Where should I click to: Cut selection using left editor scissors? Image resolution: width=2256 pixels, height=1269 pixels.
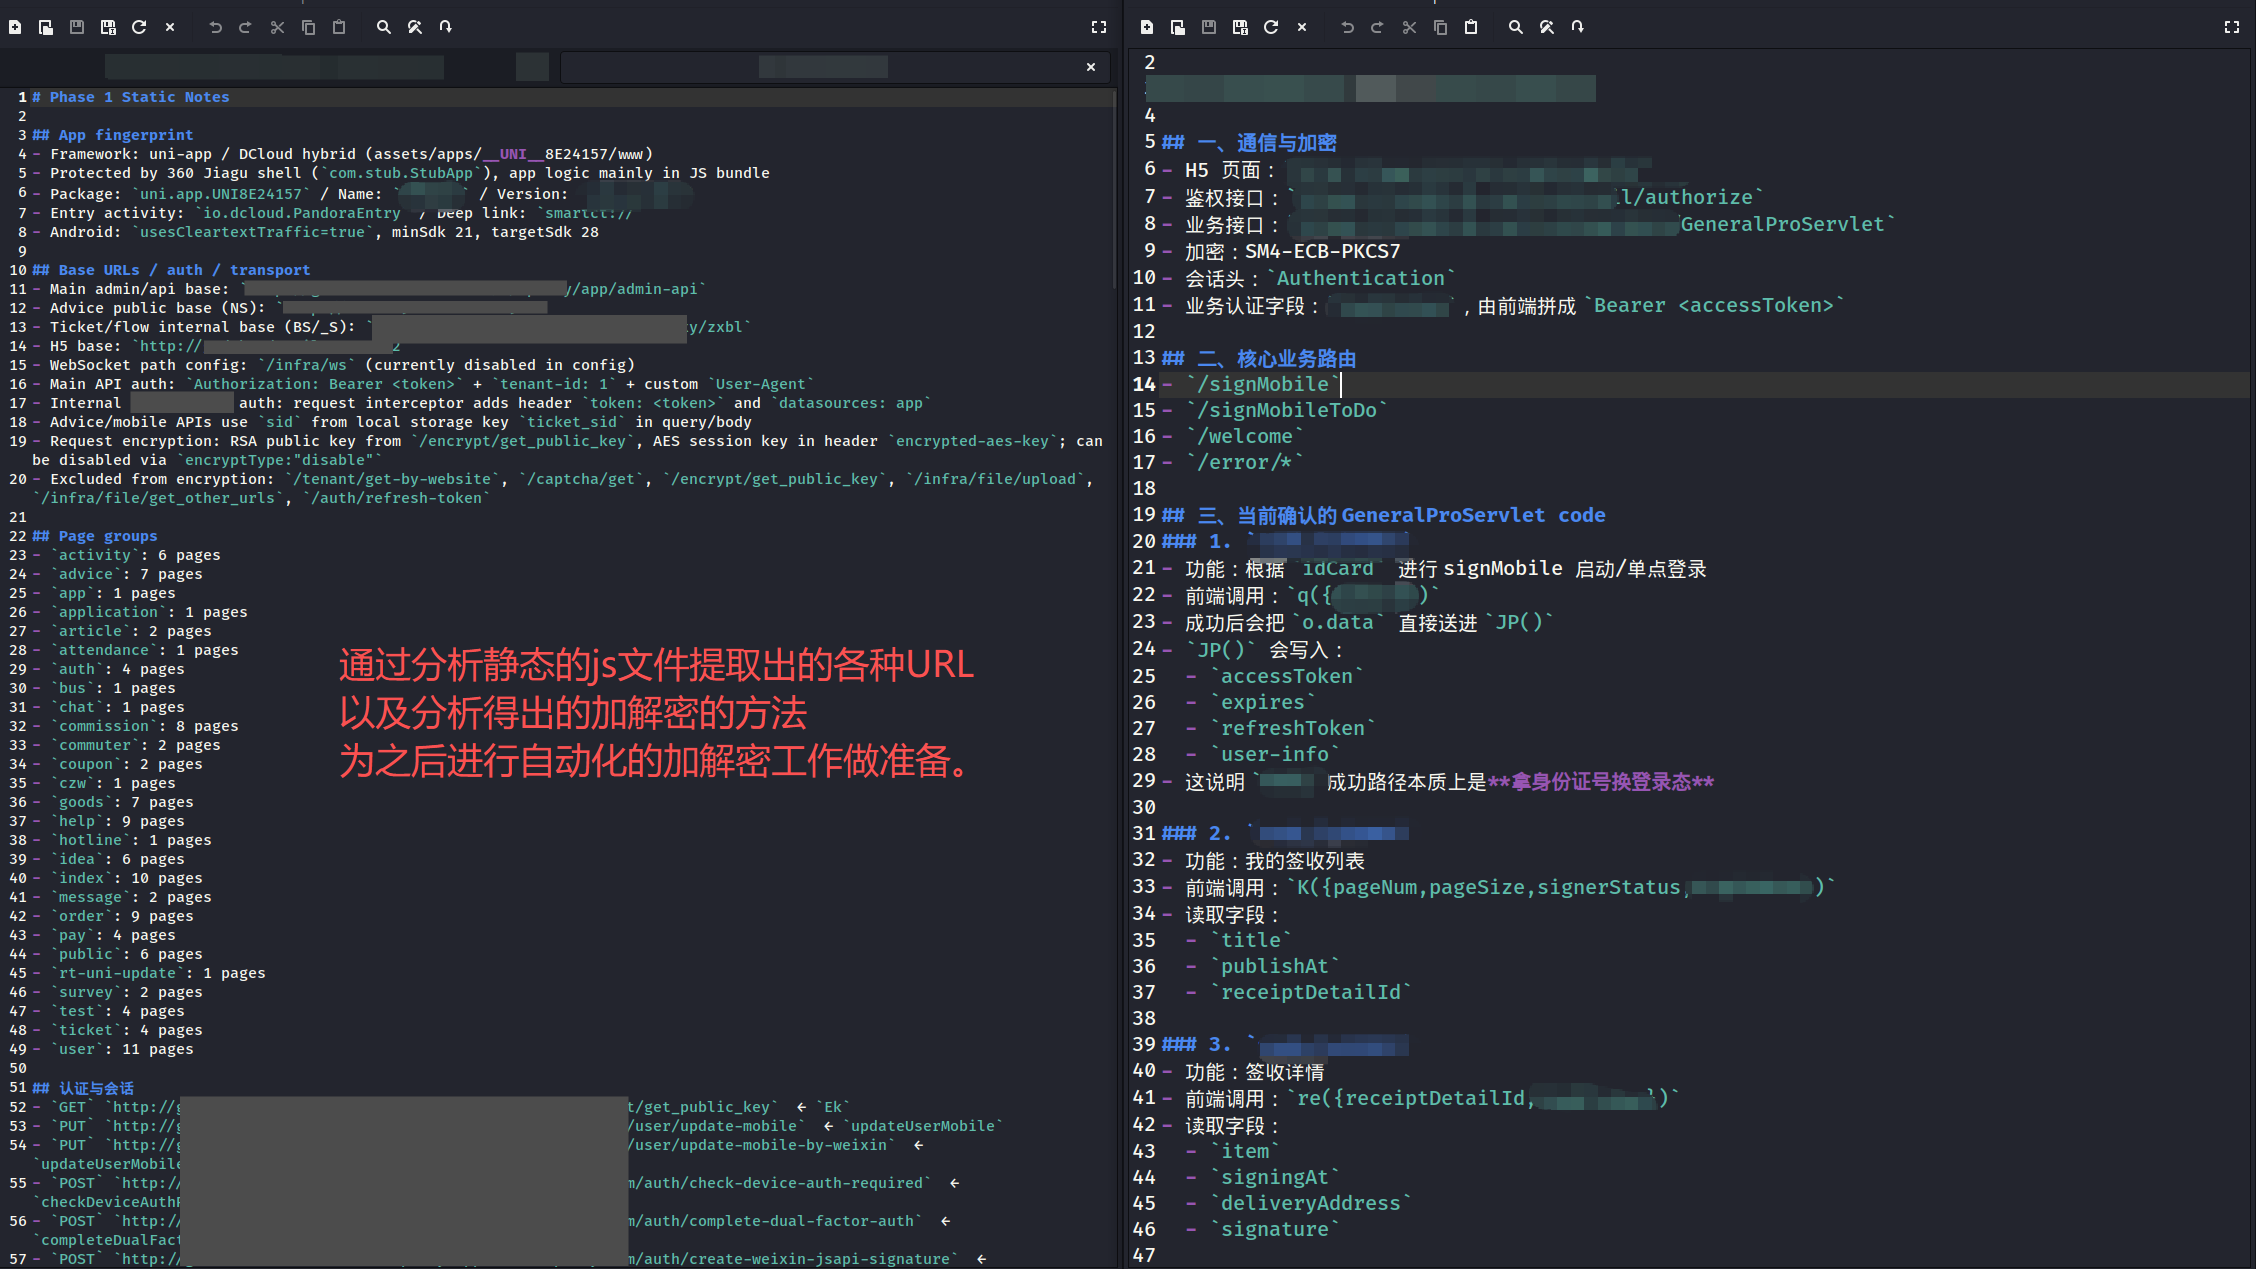click(277, 27)
